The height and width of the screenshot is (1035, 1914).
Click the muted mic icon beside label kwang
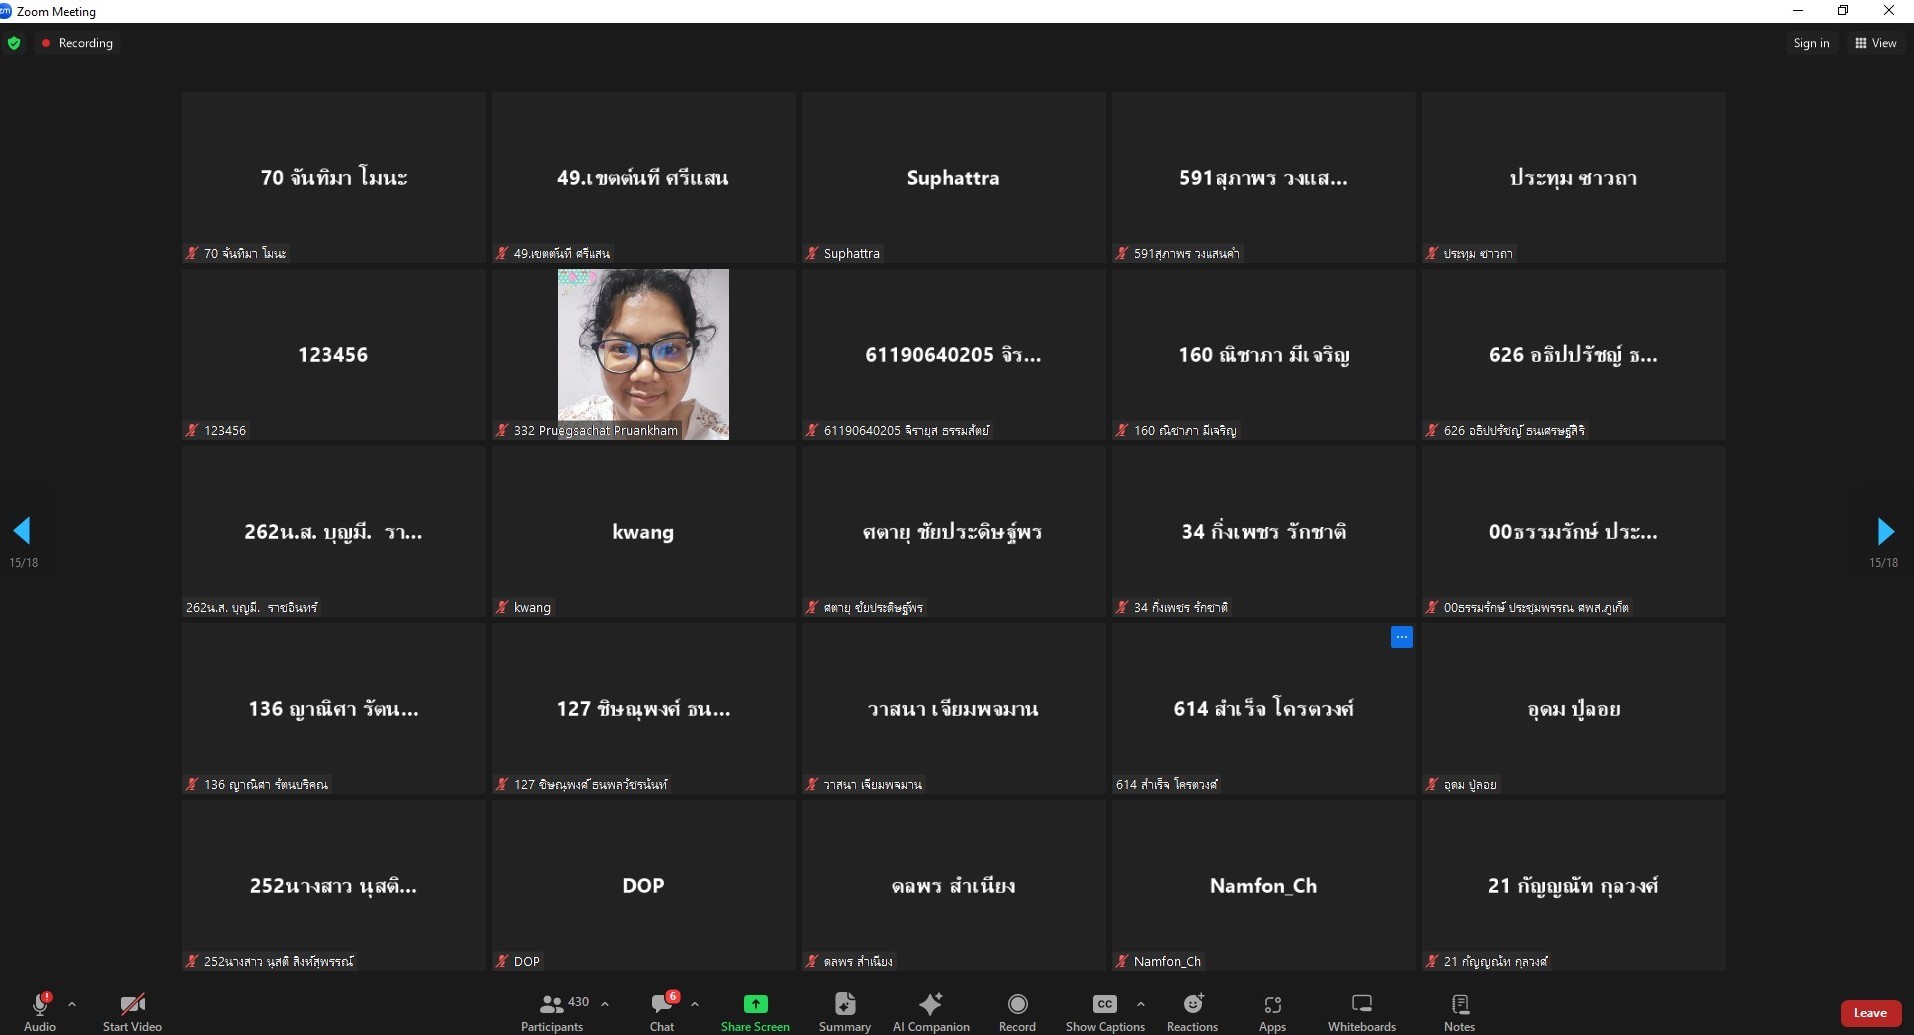pos(502,608)
